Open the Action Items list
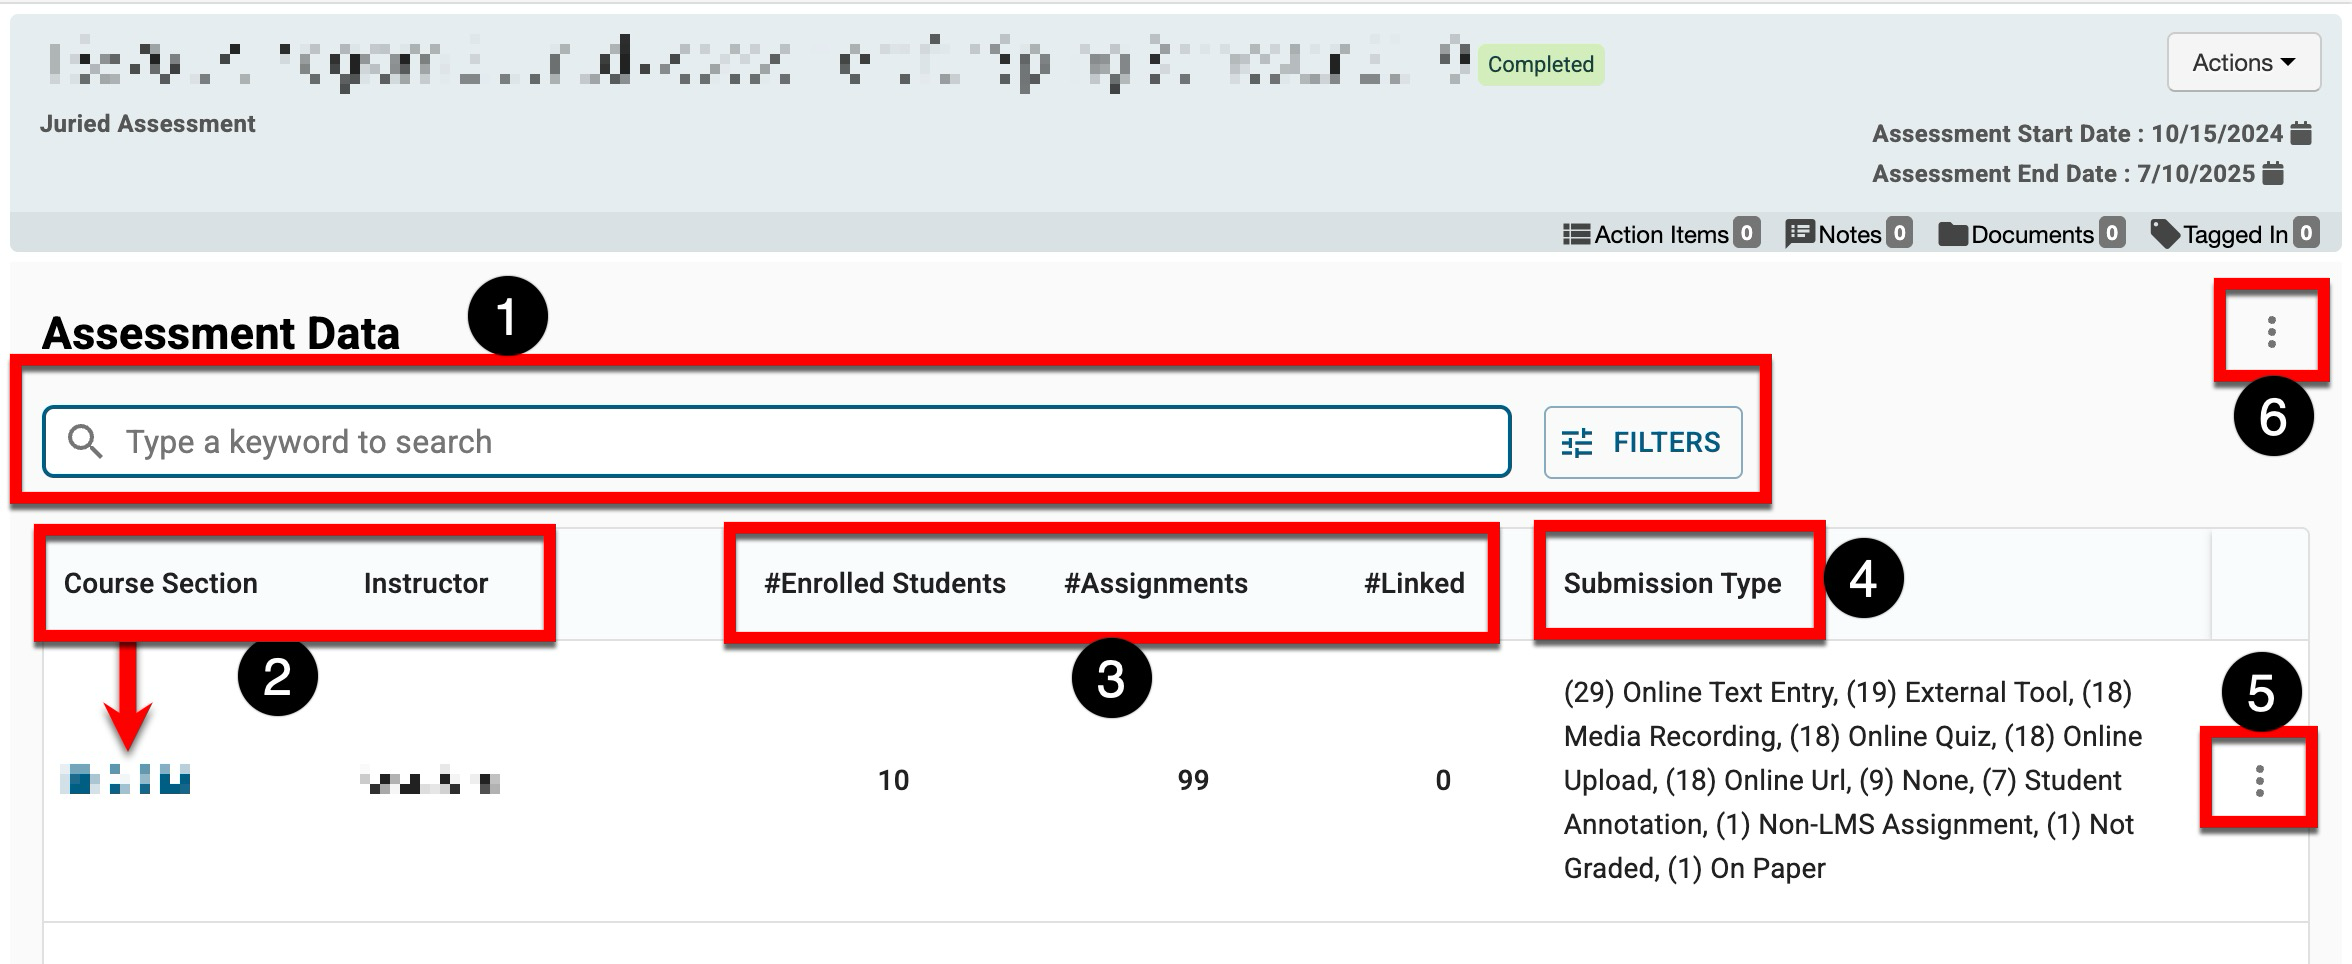This screenshot has height=964, width=2352. pyautogui.click(x=1660, y=234)
